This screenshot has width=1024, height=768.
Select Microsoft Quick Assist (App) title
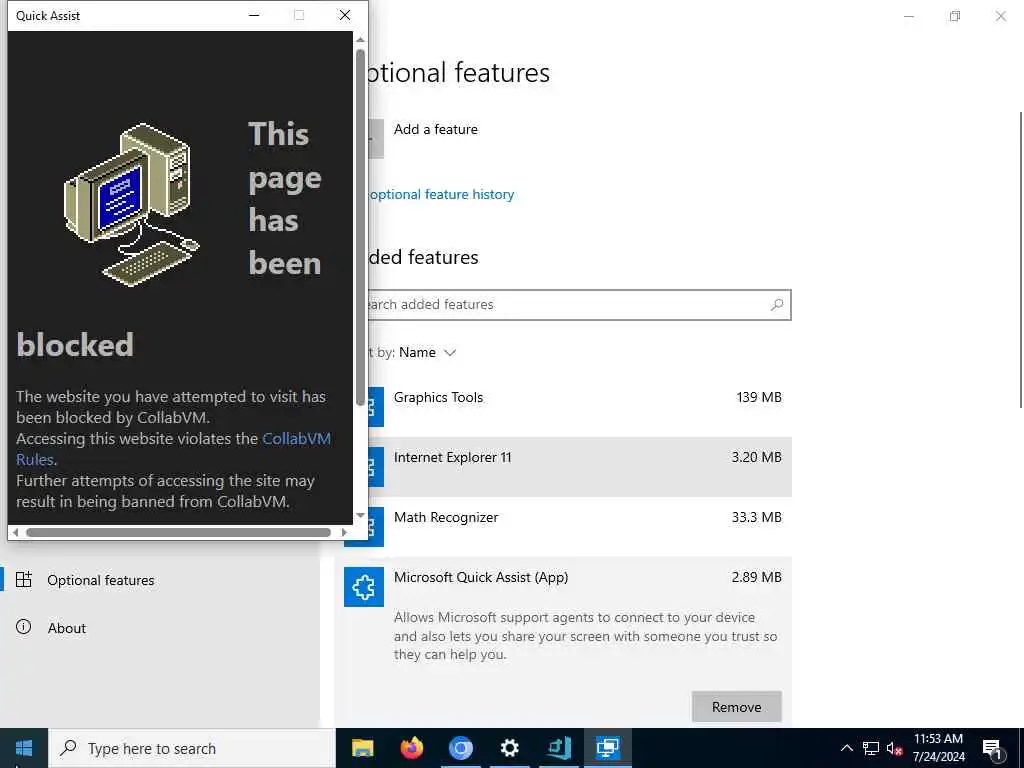coord(481,577)
